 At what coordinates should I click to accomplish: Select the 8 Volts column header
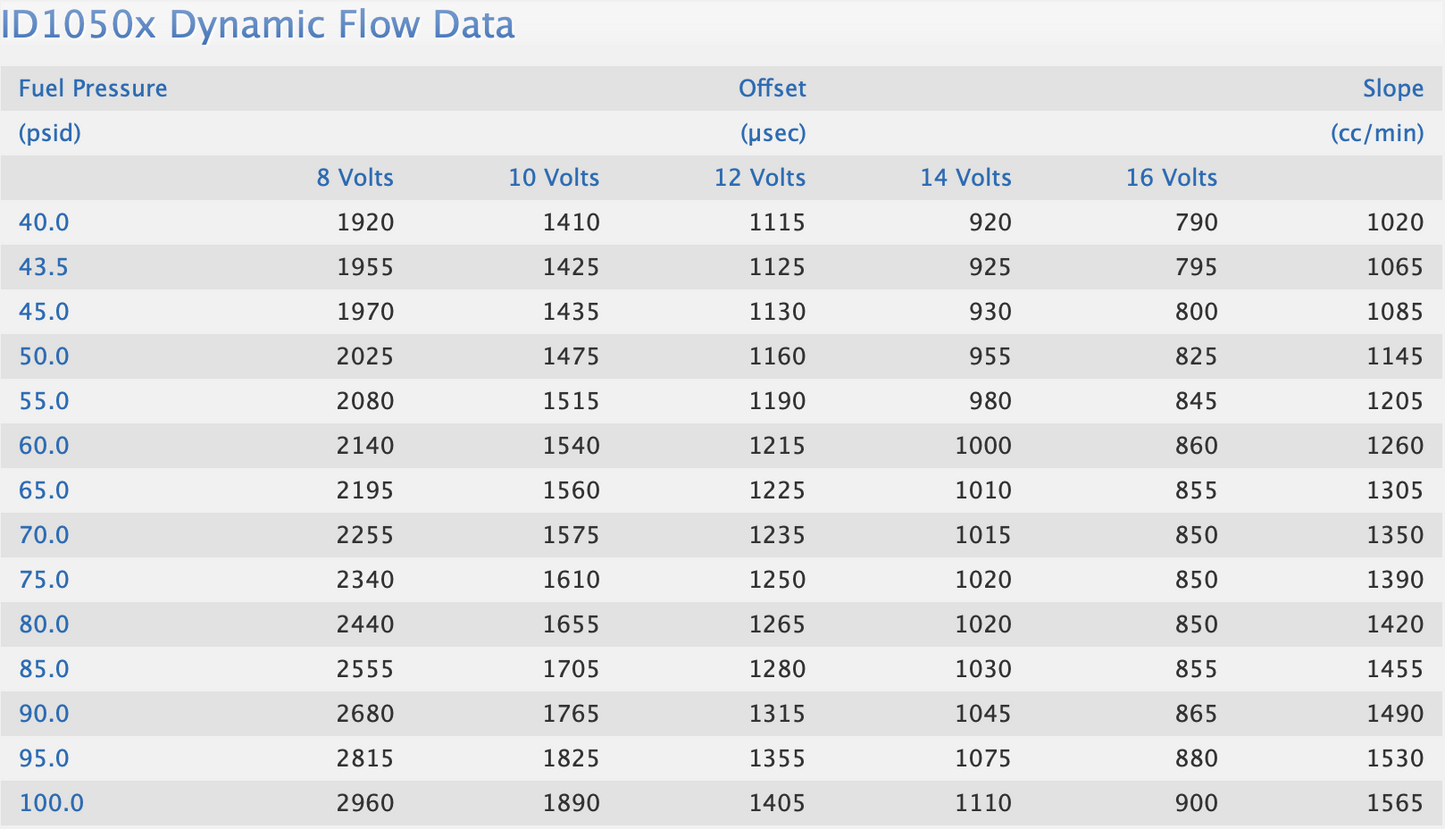tap(355, 178)
